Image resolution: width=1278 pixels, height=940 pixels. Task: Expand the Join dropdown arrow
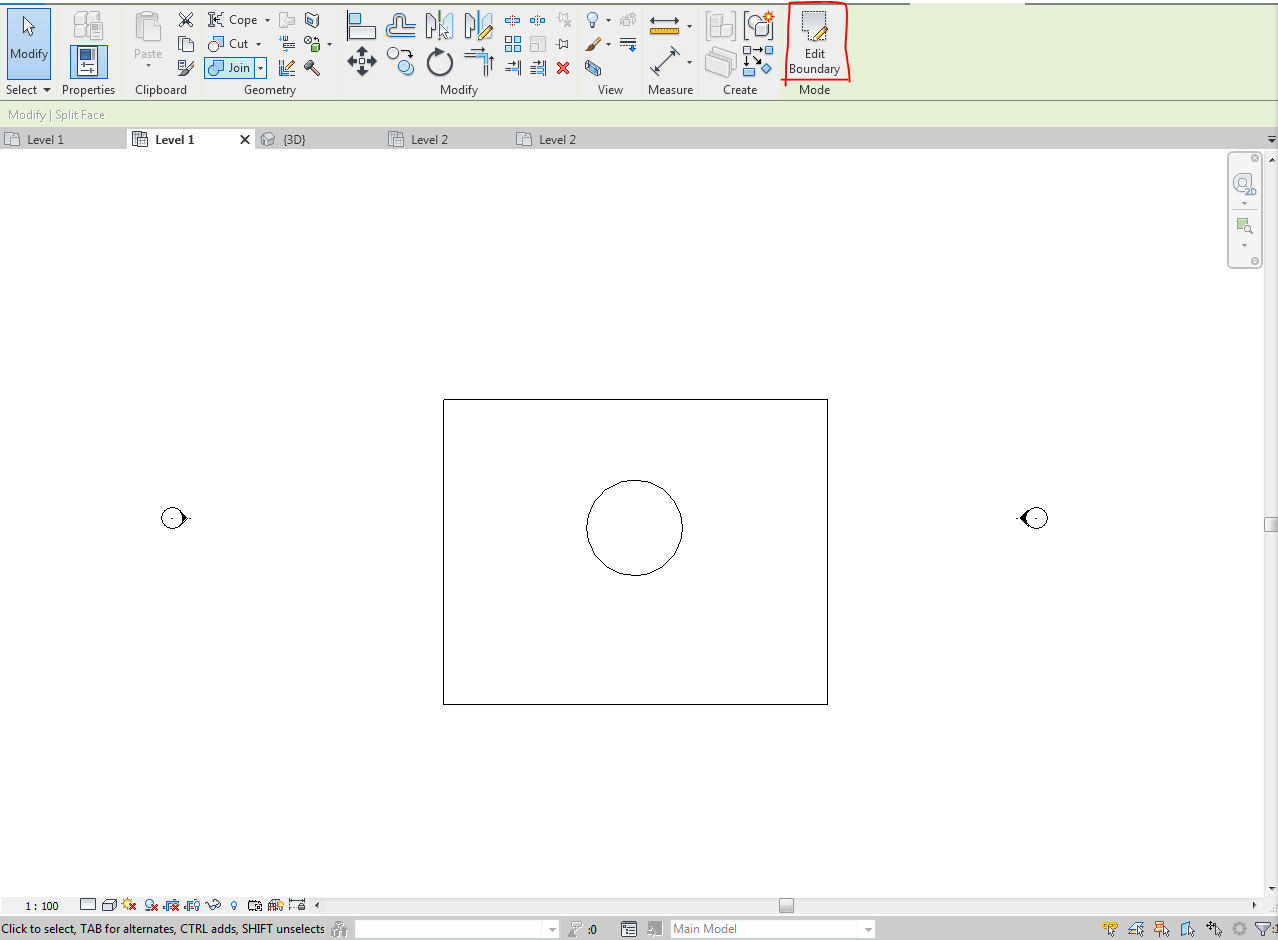(x=260, y=68)
